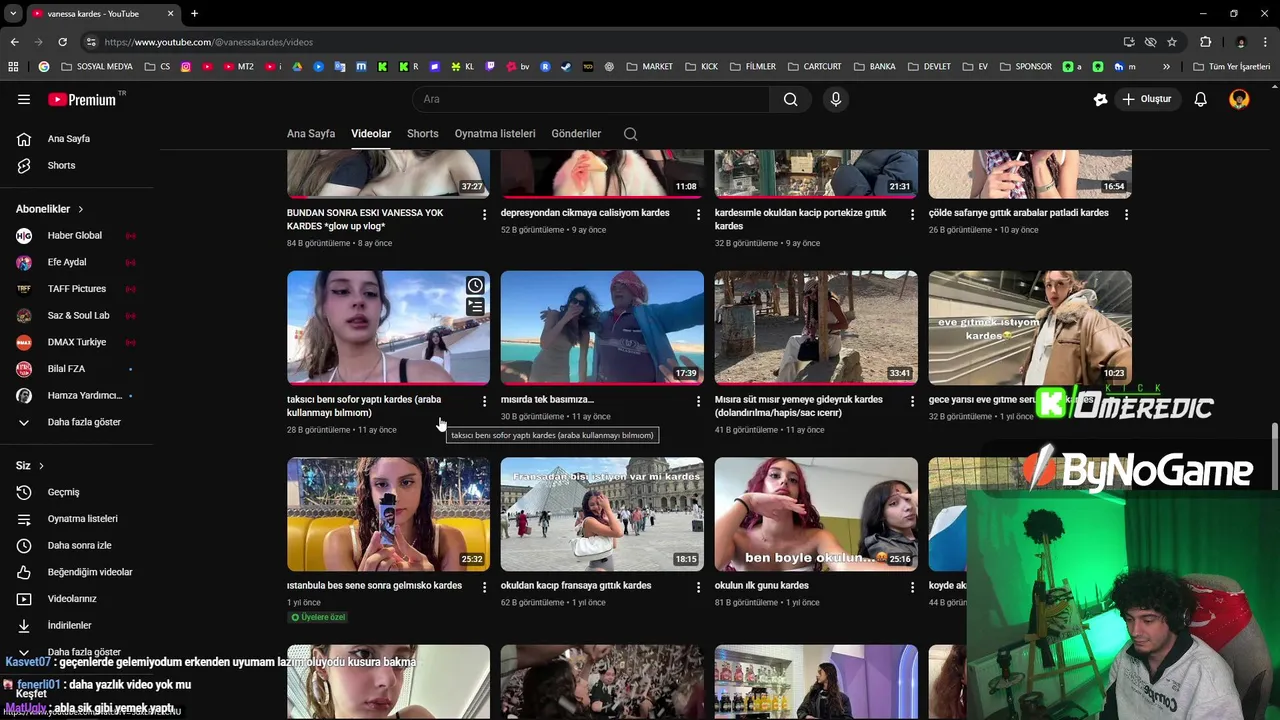
Task: Open the SOSYAL MEDYA bookmark folder
Action: tap(97, 67)
